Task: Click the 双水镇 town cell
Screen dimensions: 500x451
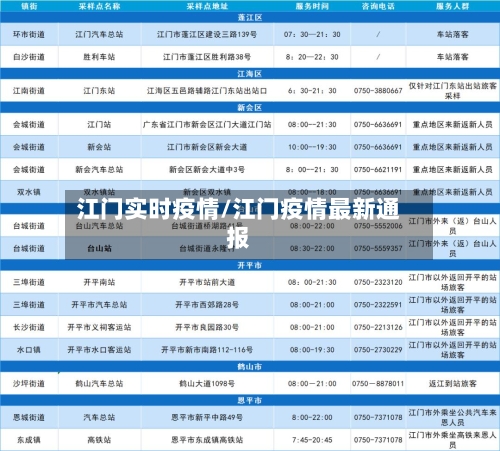Action: (29, 192)
